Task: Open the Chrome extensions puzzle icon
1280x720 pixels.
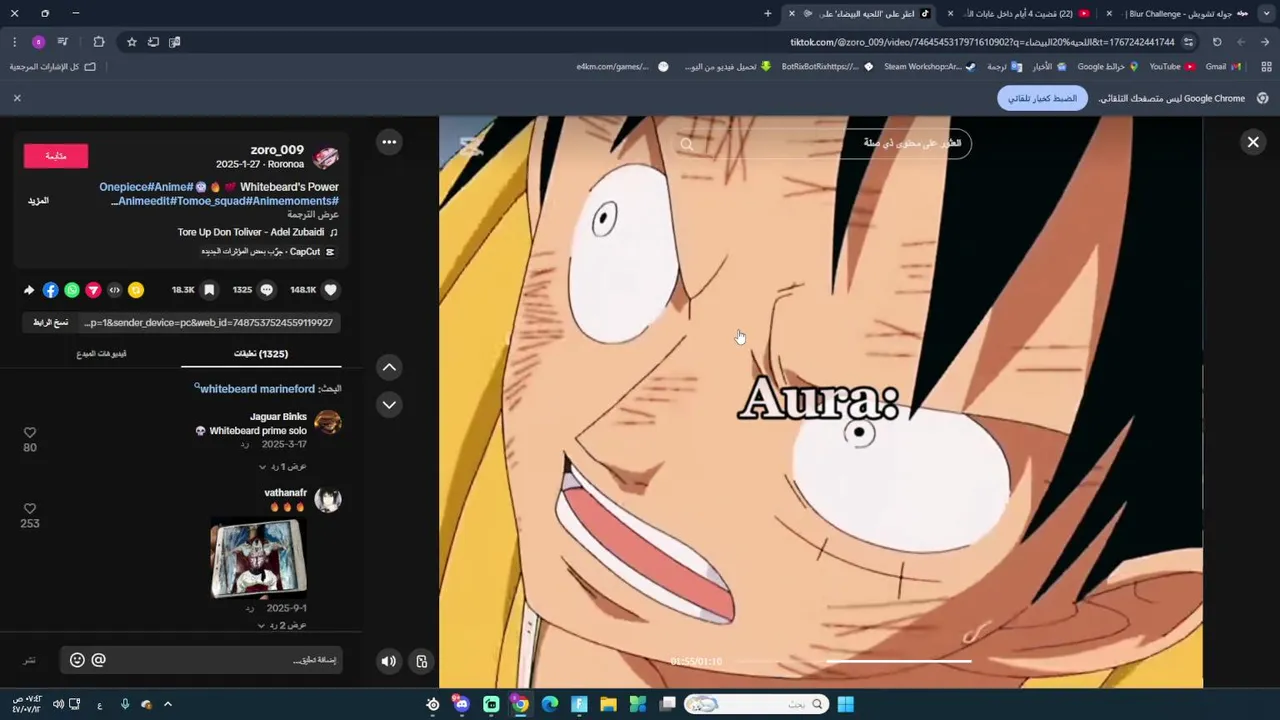Action: coord(99,42)
